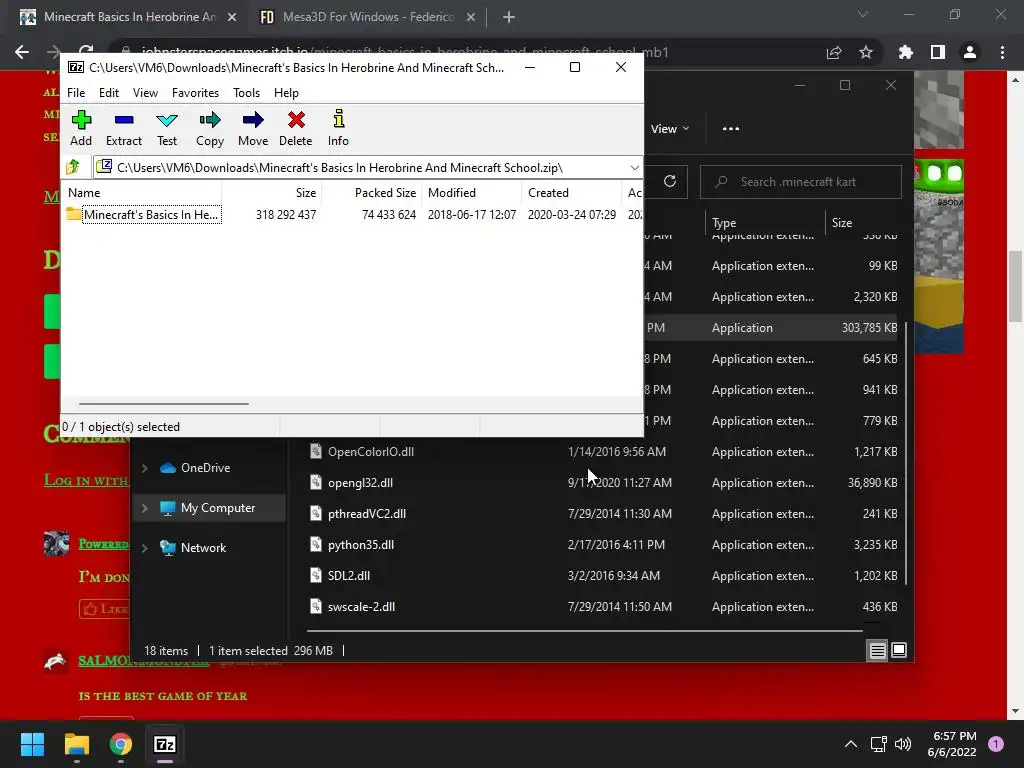The image size is (1024, 768).
Task: Select the swscale-2.dll file
Action: [361, 607]
